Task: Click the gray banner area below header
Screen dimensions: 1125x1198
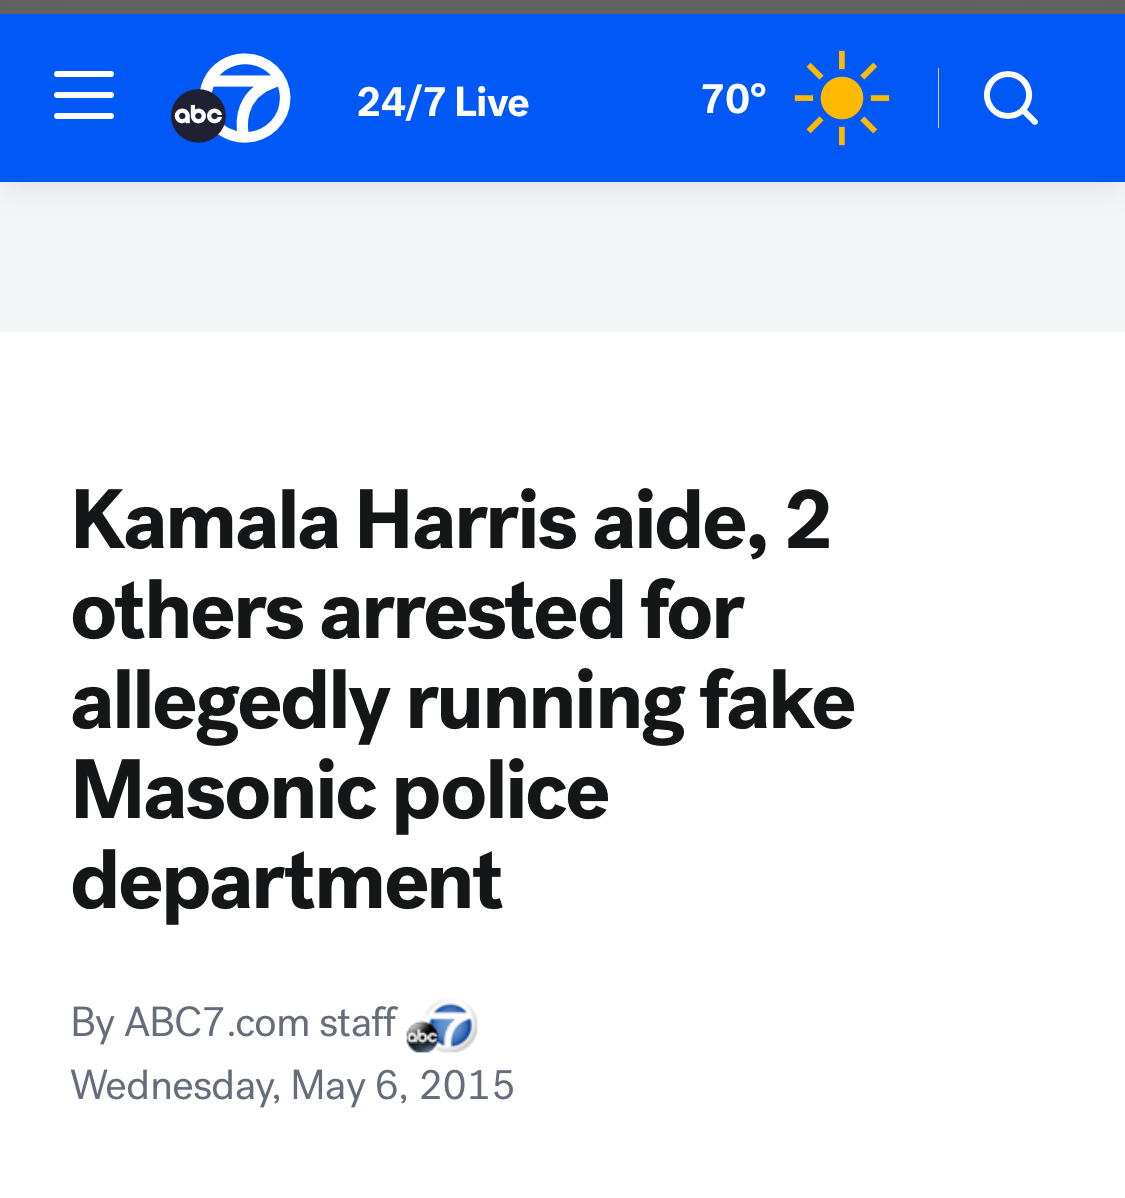Action: pyautogui.click(x=562, y=258)
